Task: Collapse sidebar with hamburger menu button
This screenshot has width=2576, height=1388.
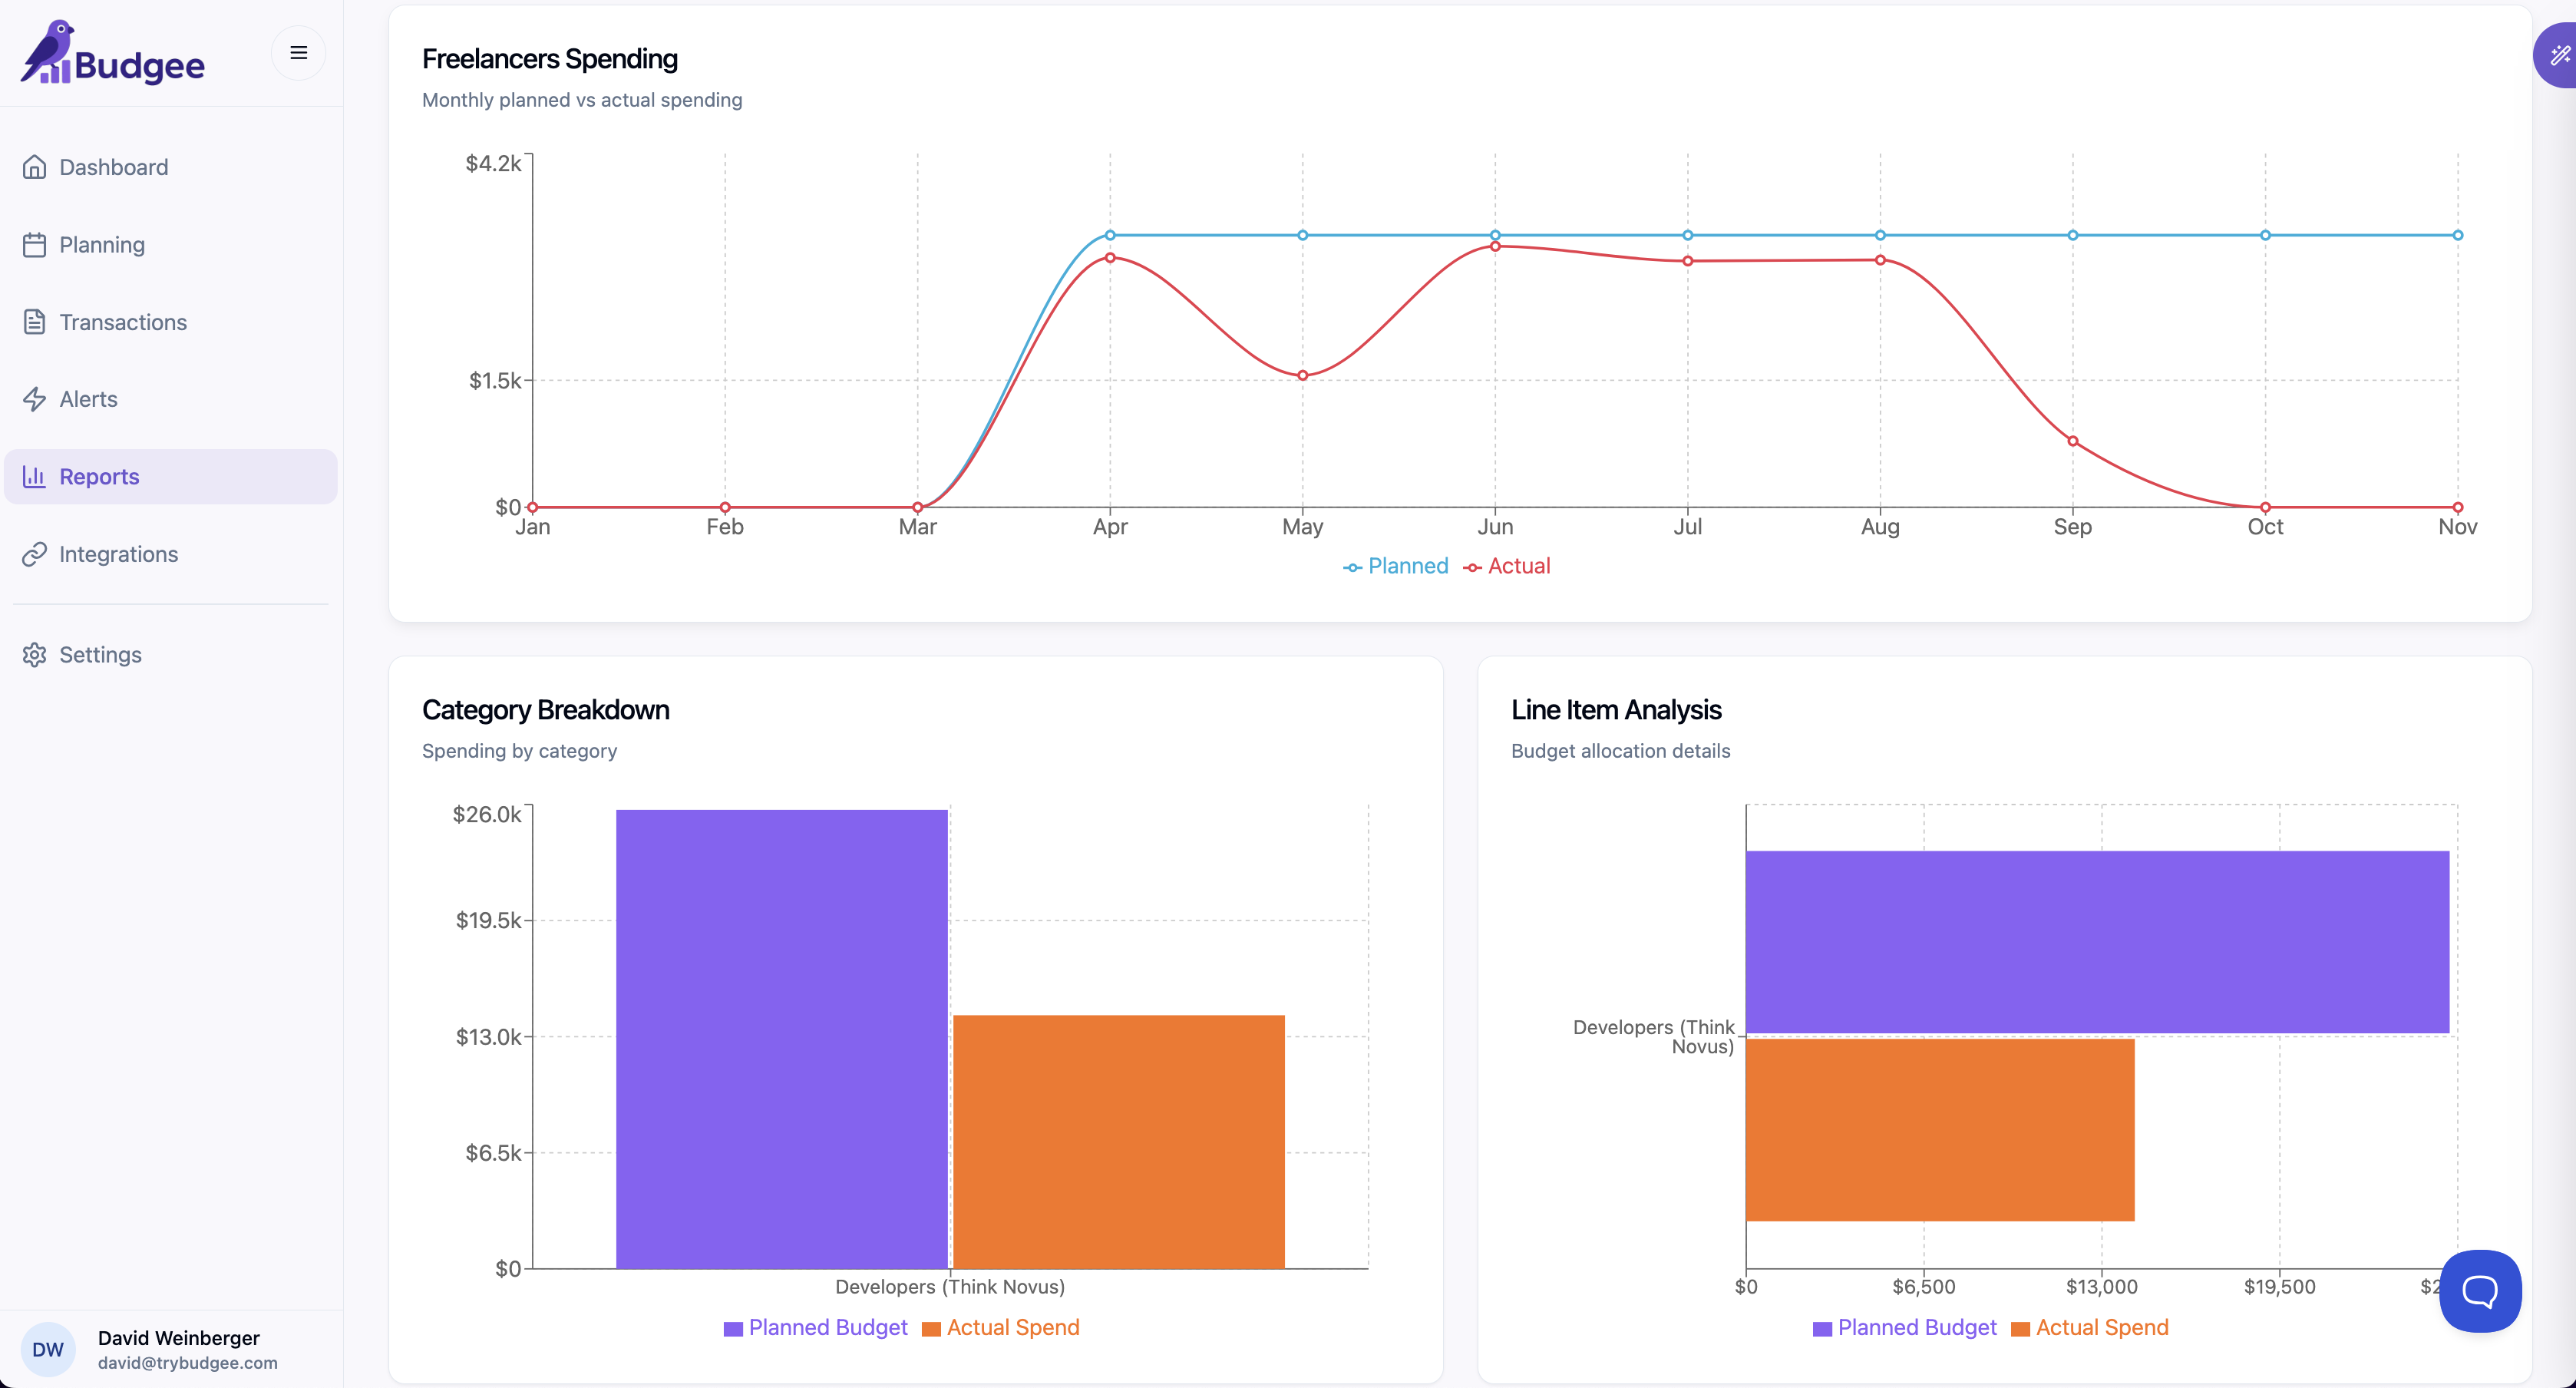Action: [298, 53]
